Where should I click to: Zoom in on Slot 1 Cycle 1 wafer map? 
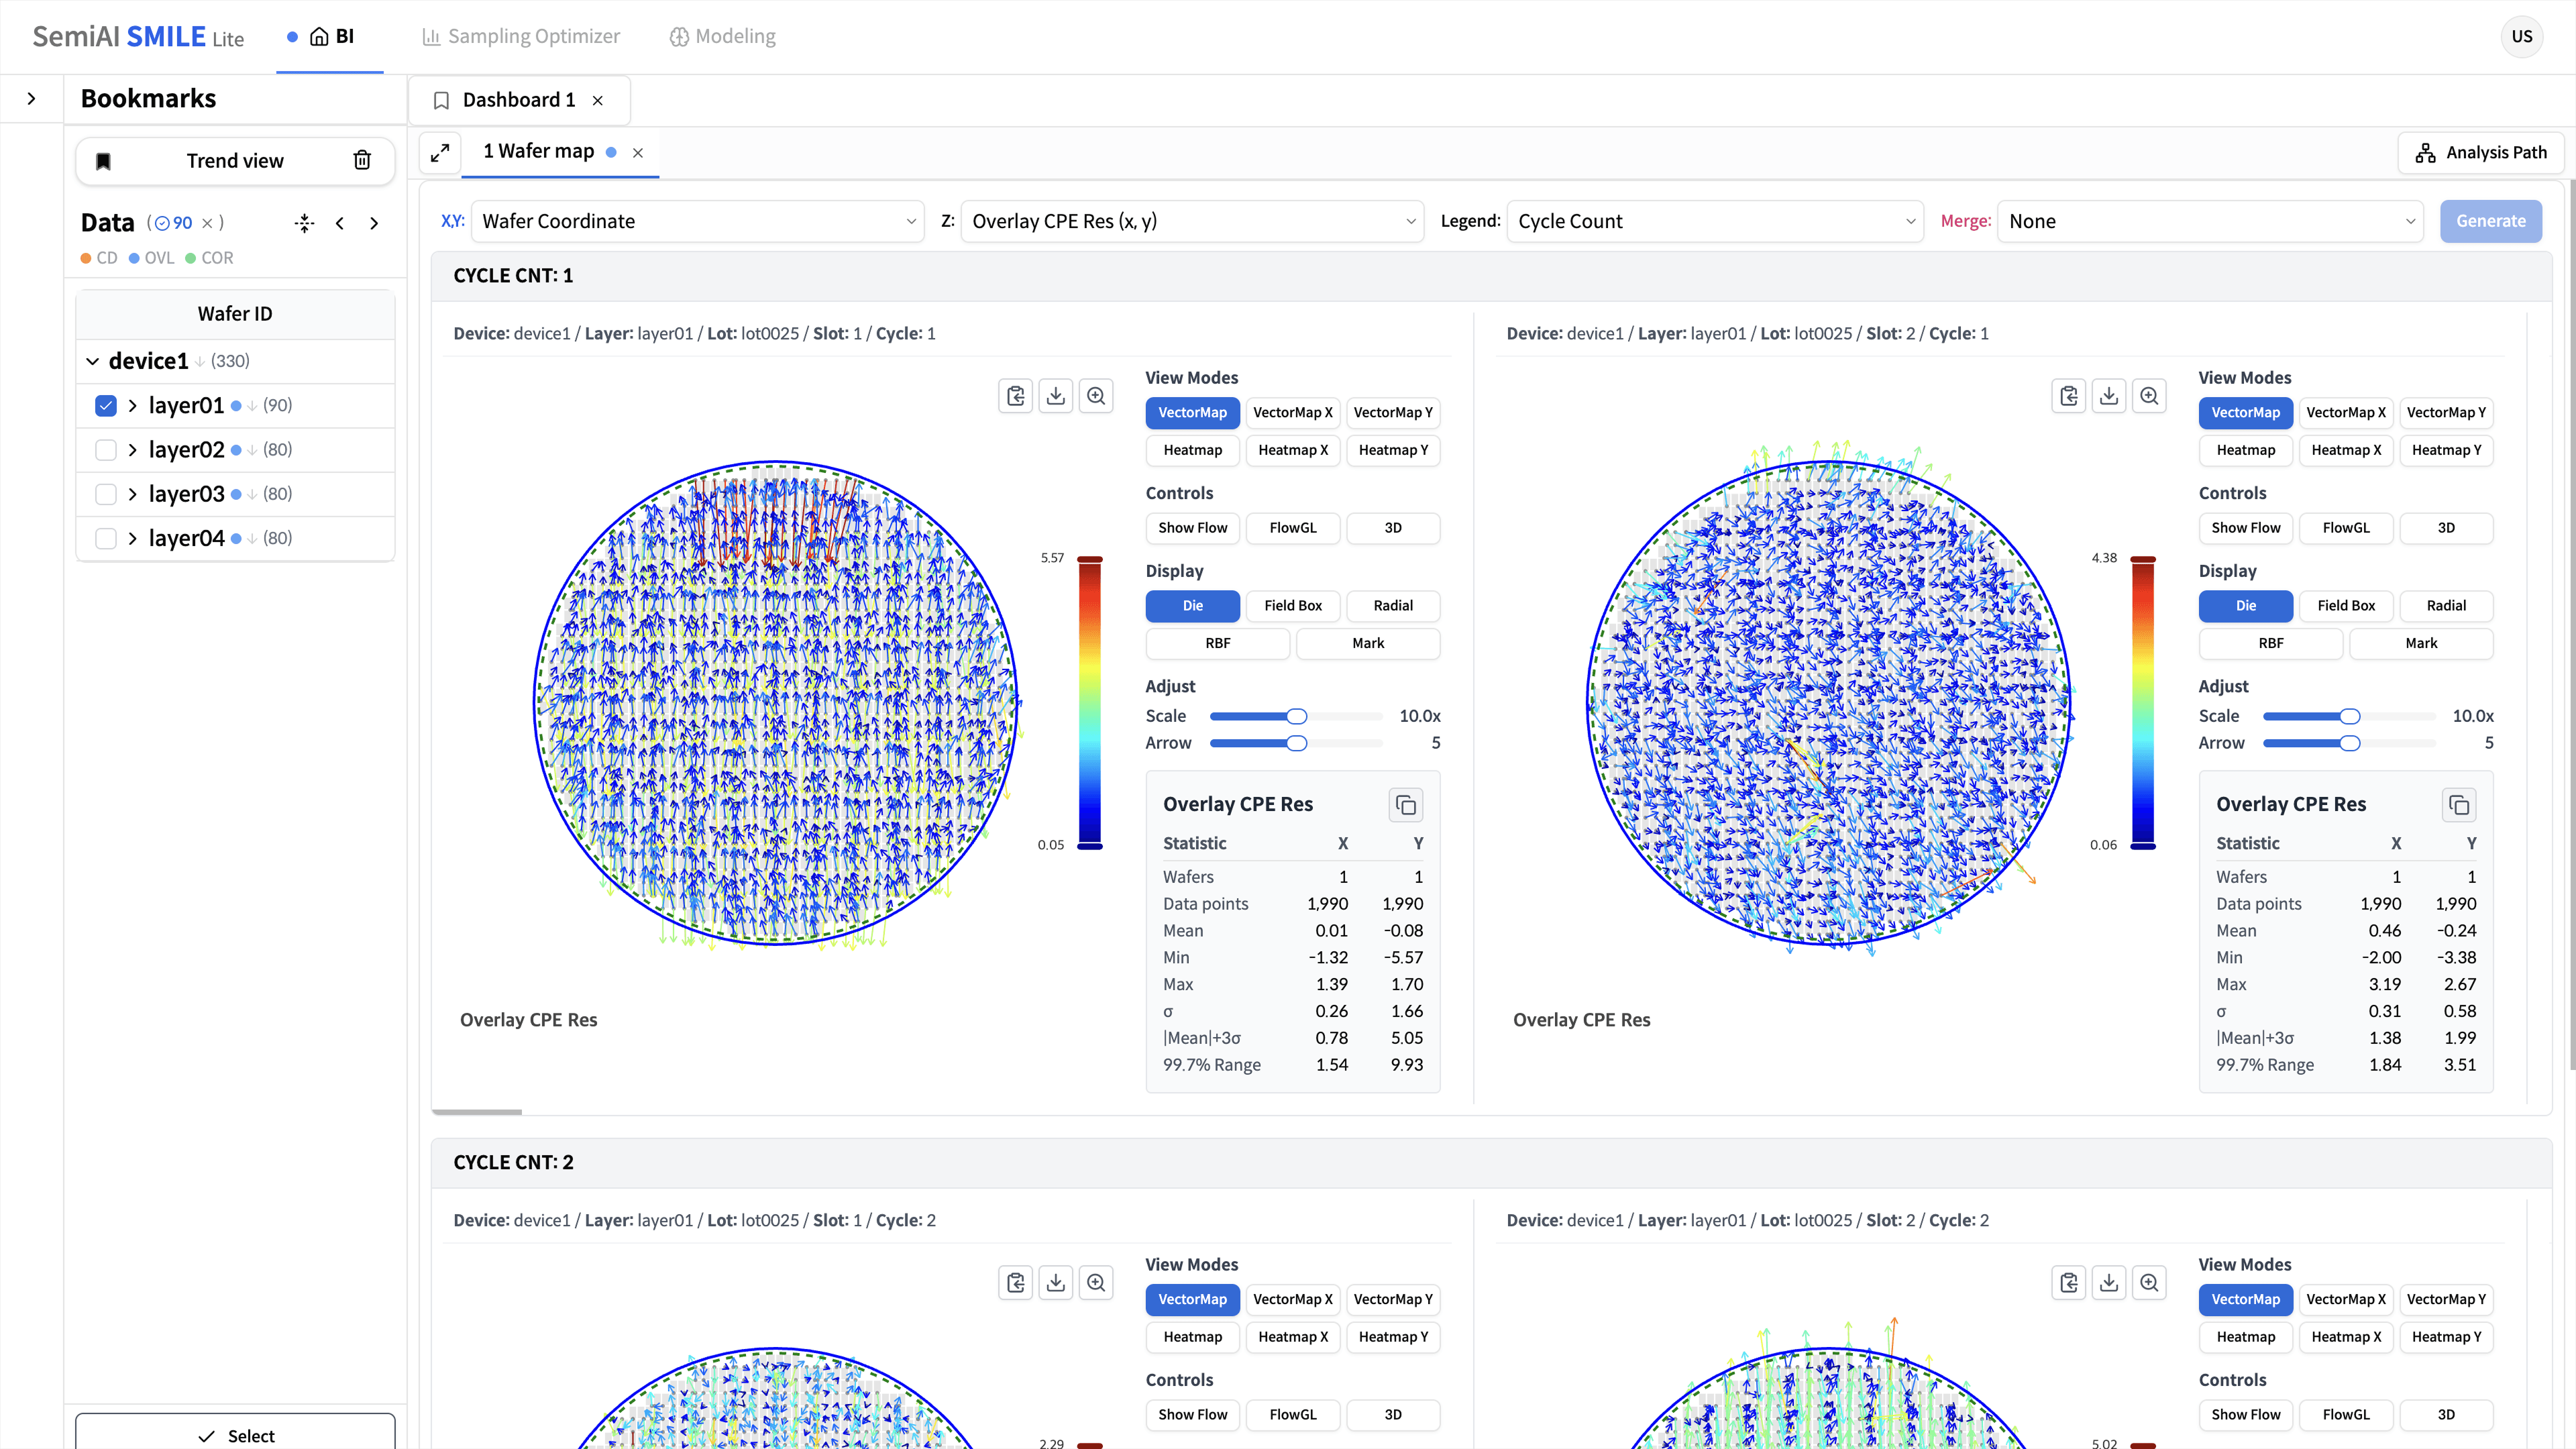click(x=1097, y=396)
